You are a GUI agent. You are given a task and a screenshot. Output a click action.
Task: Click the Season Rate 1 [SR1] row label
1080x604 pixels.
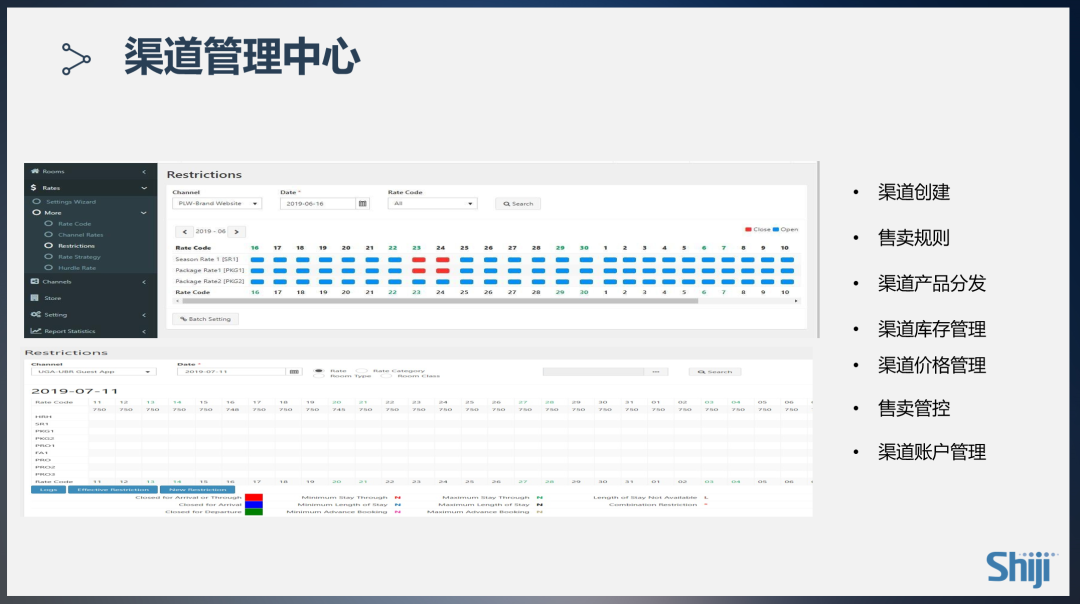pyautogui.click(x=207, y=259)
